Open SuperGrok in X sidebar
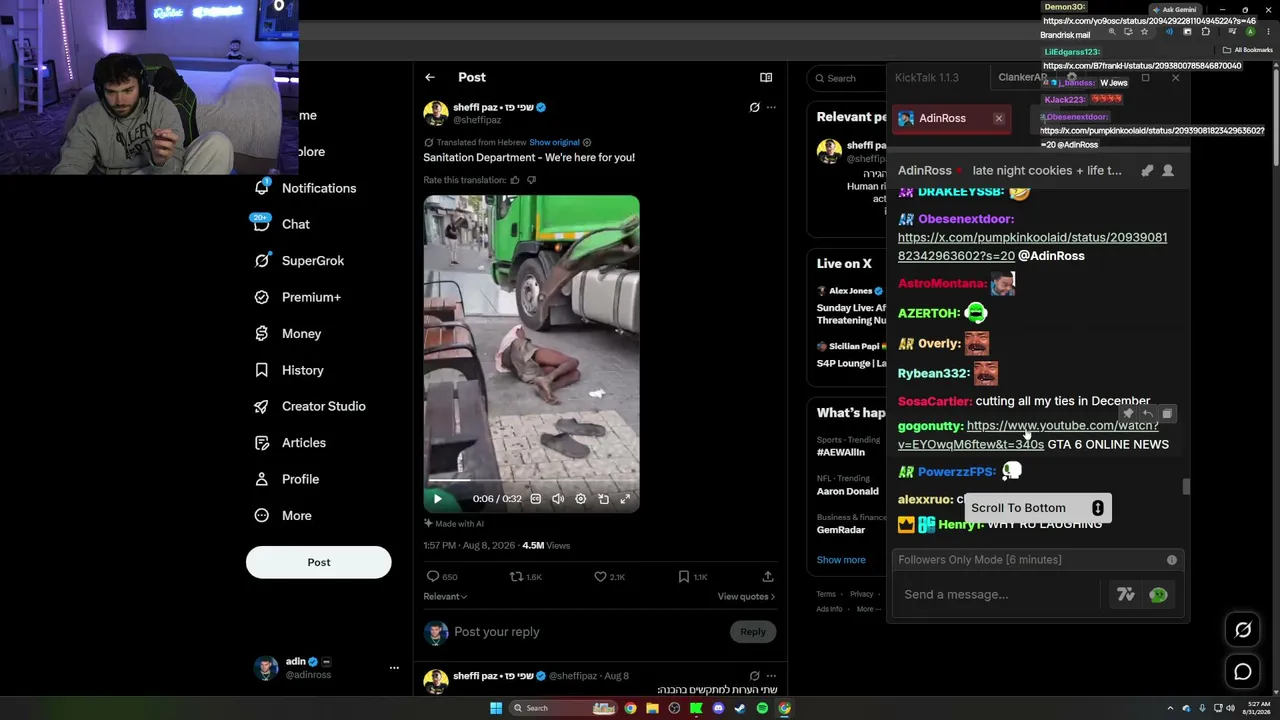The height and width of the screenshot is (720, 1280). (299, 261)
